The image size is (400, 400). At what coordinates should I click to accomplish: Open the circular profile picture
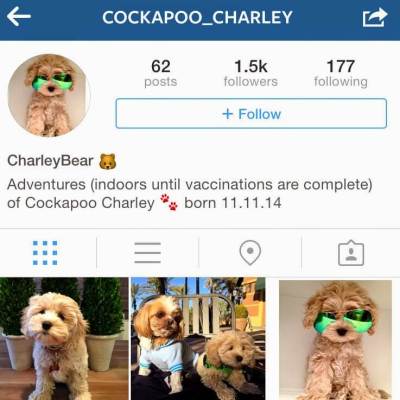point(48,96)
